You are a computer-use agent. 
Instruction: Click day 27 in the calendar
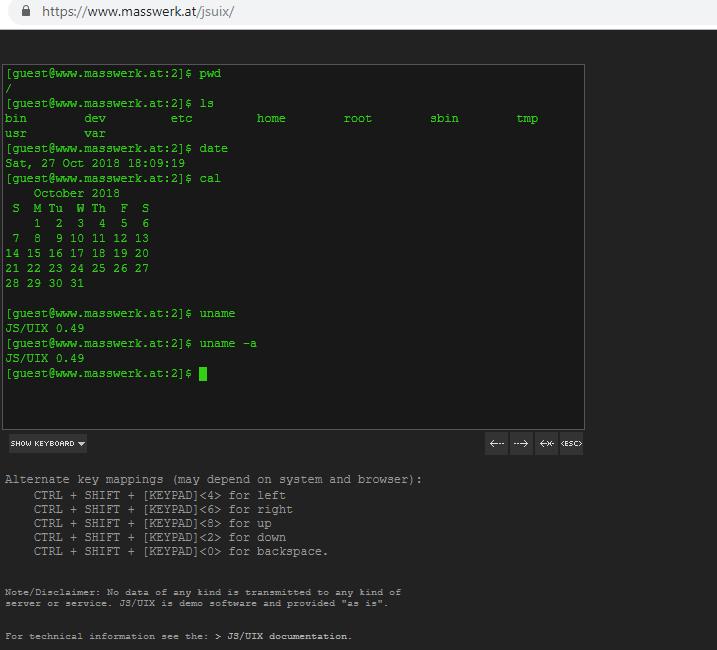click(x=141, y=268)
